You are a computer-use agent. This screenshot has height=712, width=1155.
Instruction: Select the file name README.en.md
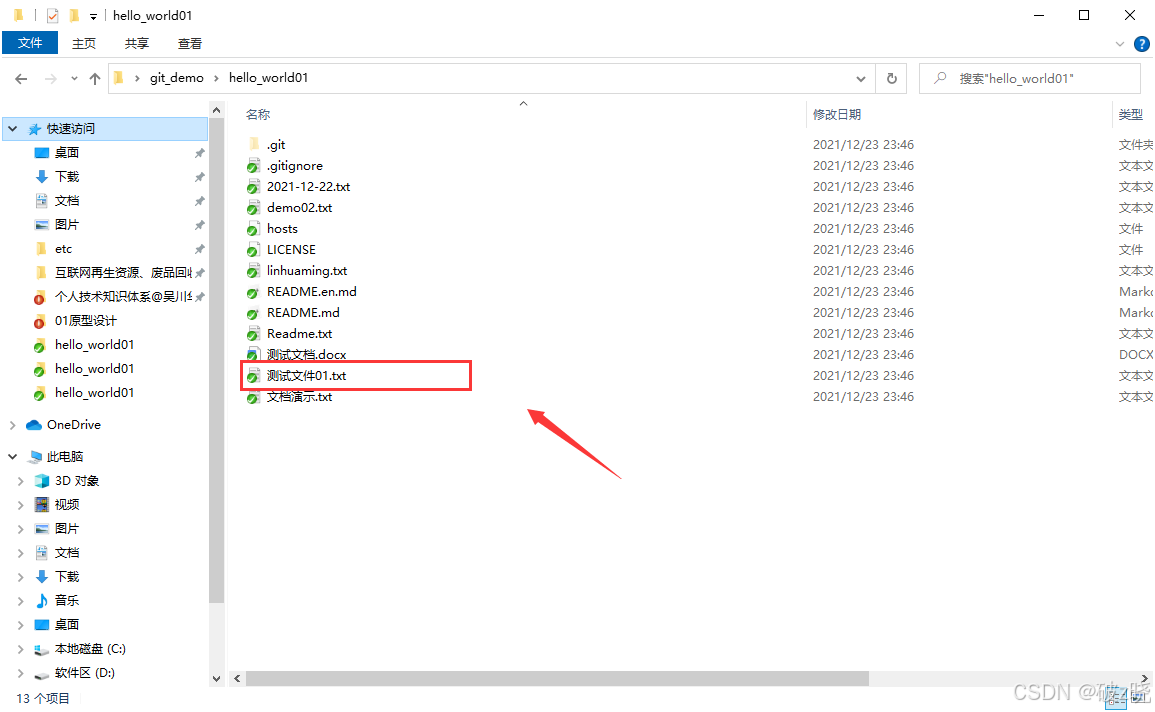click(x=312, y=292)
